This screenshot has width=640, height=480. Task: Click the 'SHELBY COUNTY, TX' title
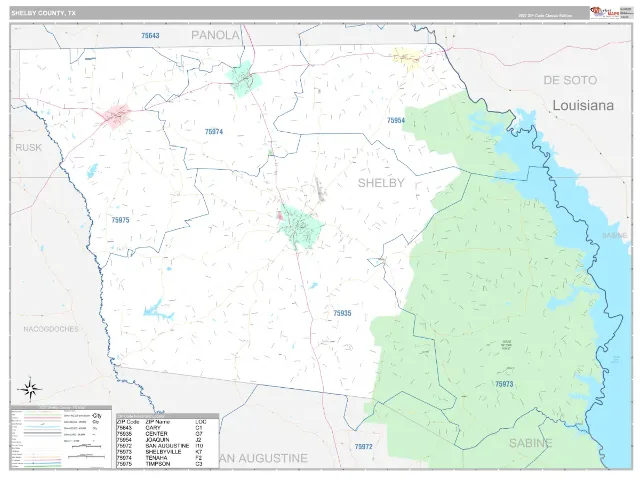[x=43, y=13]
